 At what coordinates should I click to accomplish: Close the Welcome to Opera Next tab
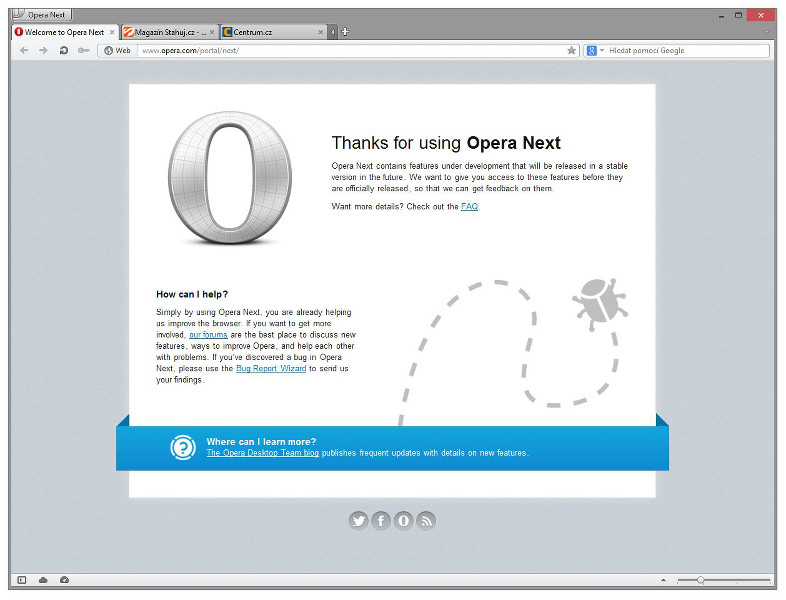coord(112,32)
